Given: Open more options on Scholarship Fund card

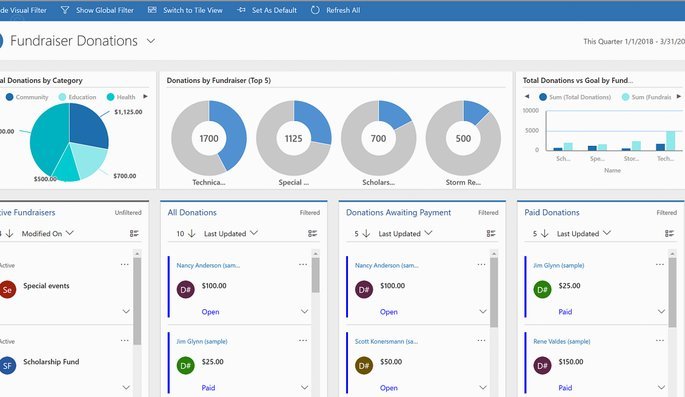Looking at the screenshot, I should coord(125,341).
